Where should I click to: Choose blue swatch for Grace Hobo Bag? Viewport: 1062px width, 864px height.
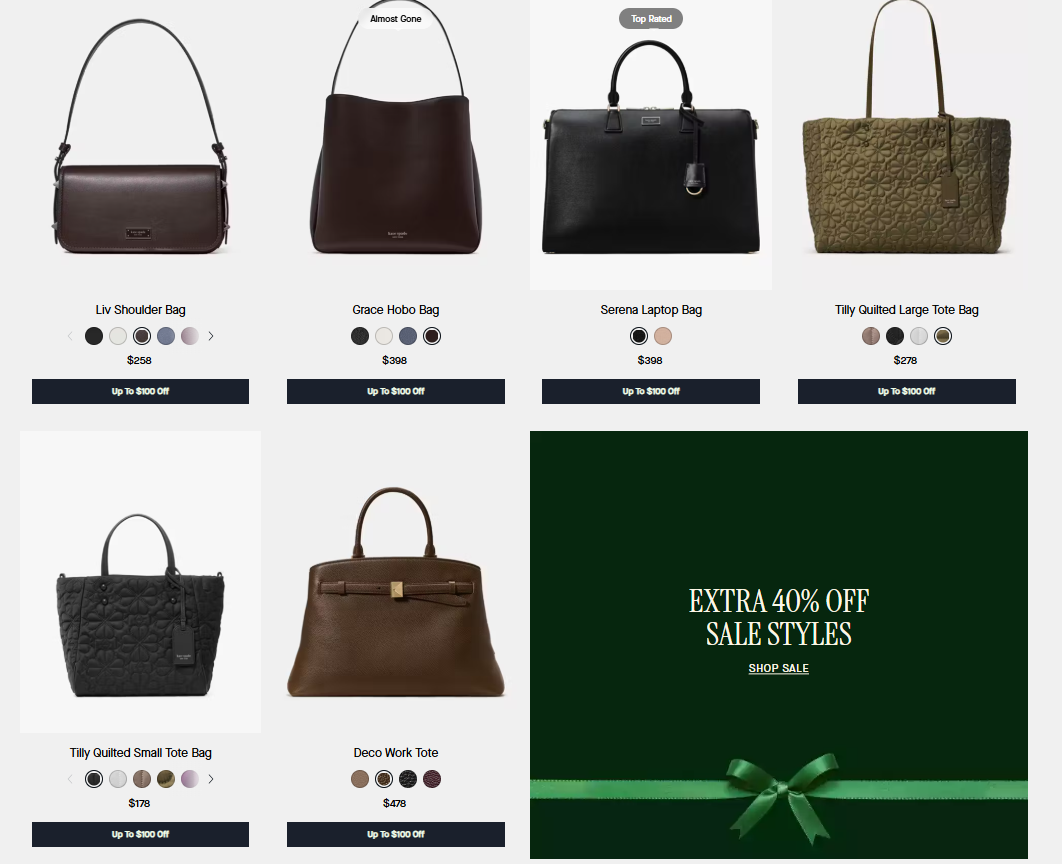(x=408, y=336)
